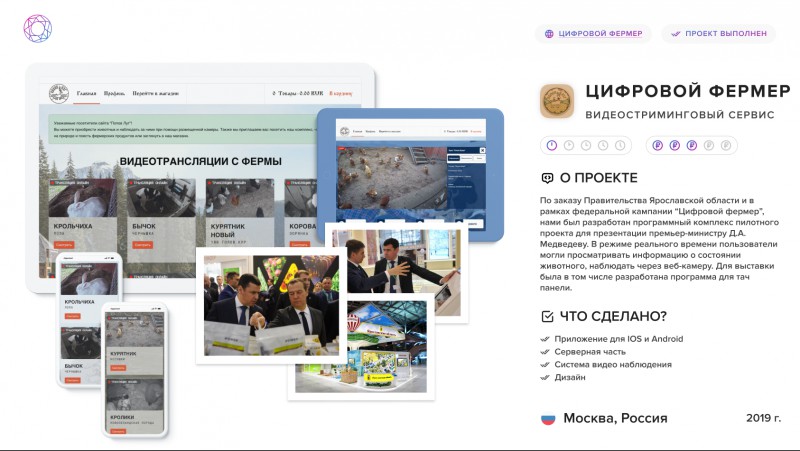Screen dimensions: 800x451
Task: Click the checkmark beside Система видео наблюдения
Action: pos(544,365)
